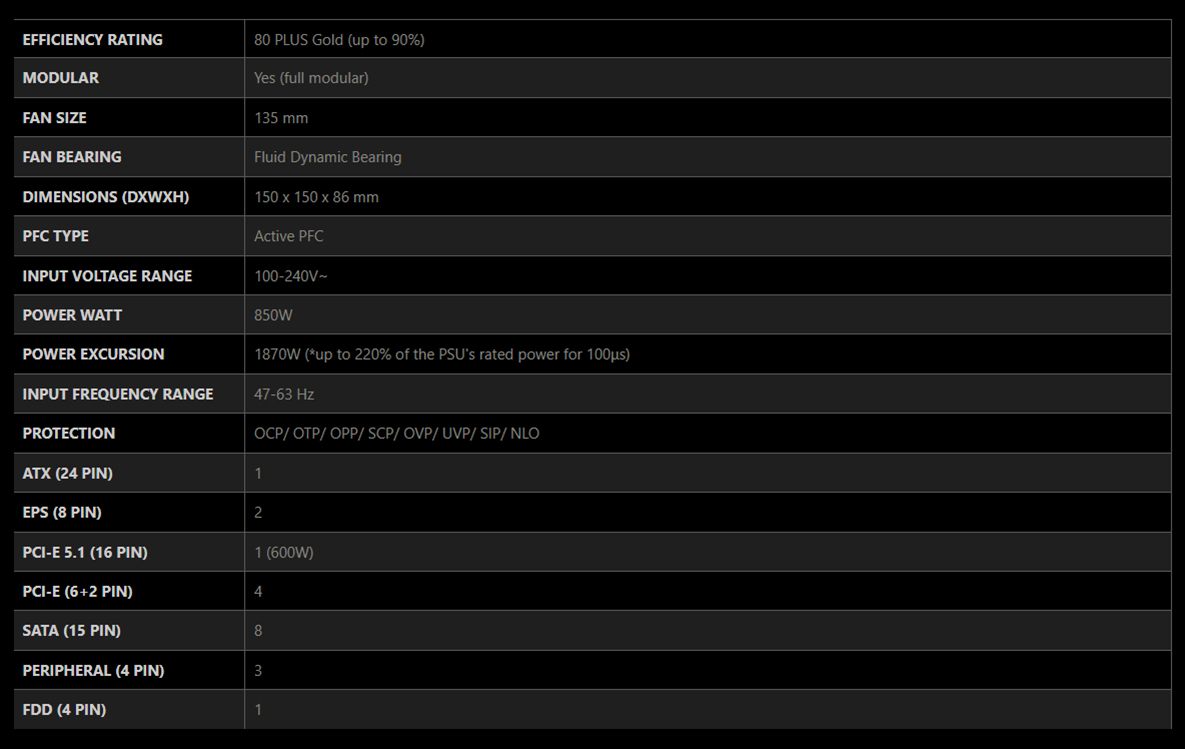
Task: Select the EPS (8 PIN) label
Action: coord(62,512)
